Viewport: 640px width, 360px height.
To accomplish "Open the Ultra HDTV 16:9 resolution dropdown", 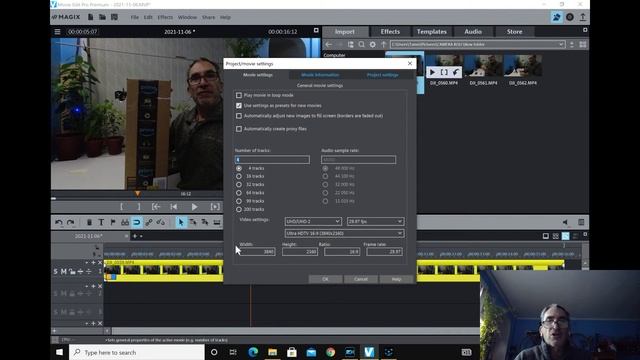I will click(x=344, y=233).
